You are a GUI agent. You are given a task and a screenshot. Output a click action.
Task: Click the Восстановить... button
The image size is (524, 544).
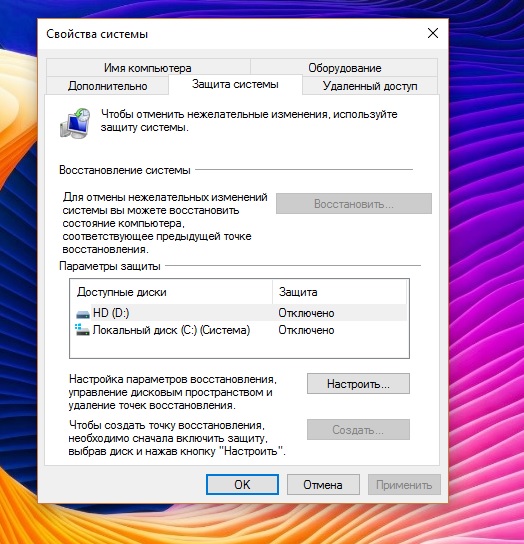pyautogui.click(x=354, y=204)
